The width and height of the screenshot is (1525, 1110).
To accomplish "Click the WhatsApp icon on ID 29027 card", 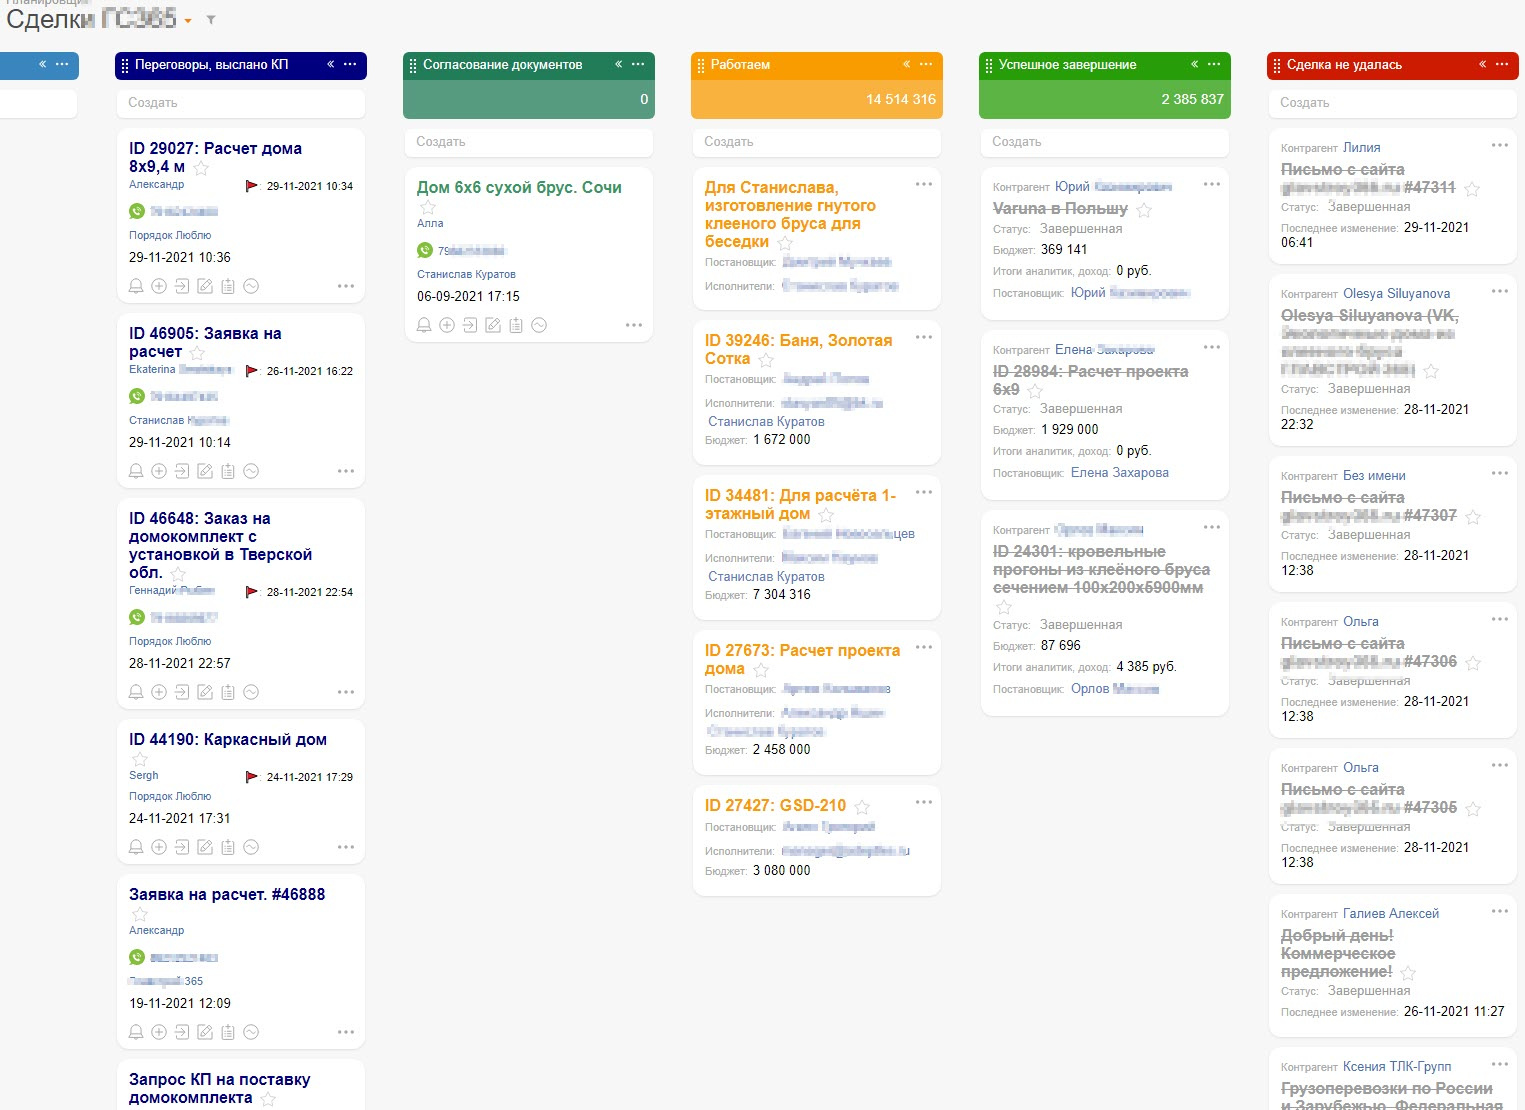I will pyautogui.click(x=137, y=211).
